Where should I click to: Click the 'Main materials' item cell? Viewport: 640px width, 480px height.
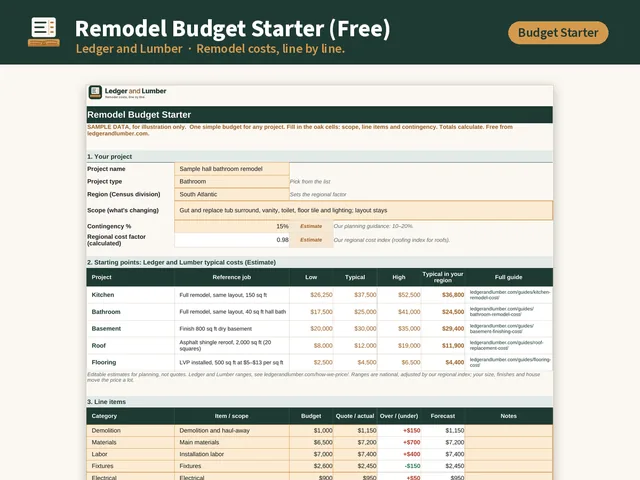pos(232,442)
